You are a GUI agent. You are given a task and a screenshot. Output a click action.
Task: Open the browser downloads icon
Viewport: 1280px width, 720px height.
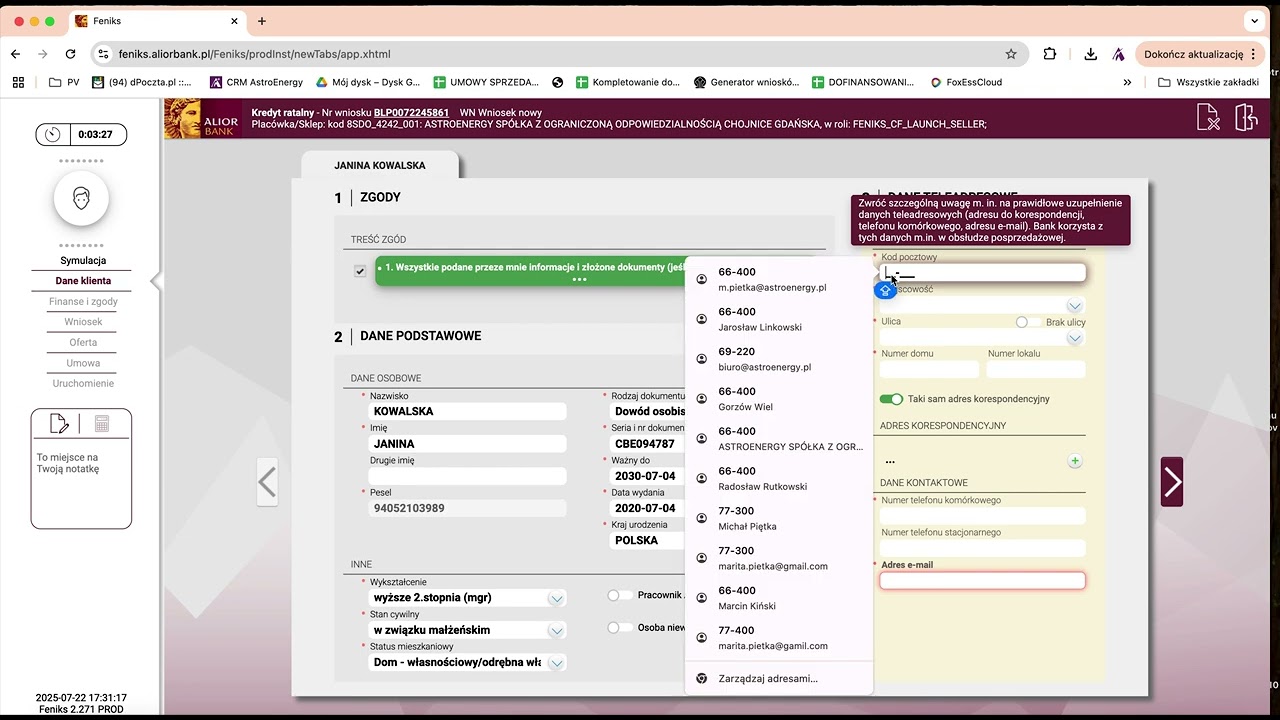pos(1090,54)
